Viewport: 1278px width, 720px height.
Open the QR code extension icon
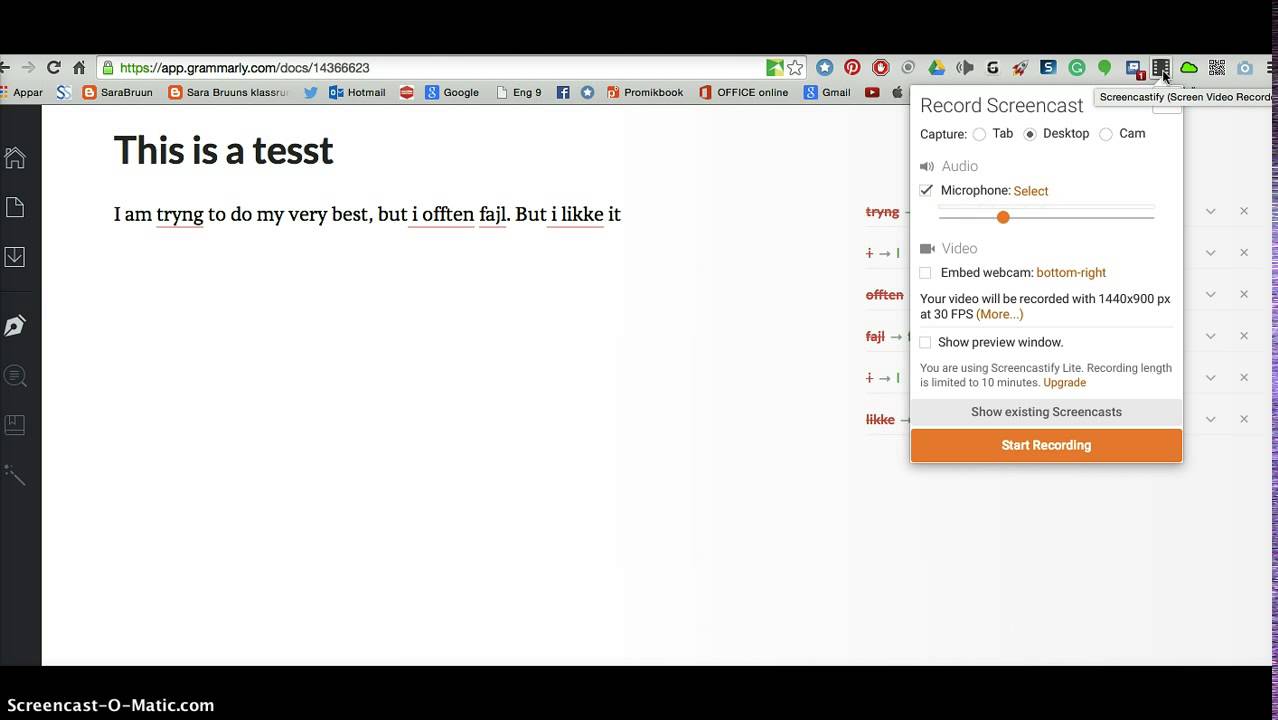tap(1217, 68)
